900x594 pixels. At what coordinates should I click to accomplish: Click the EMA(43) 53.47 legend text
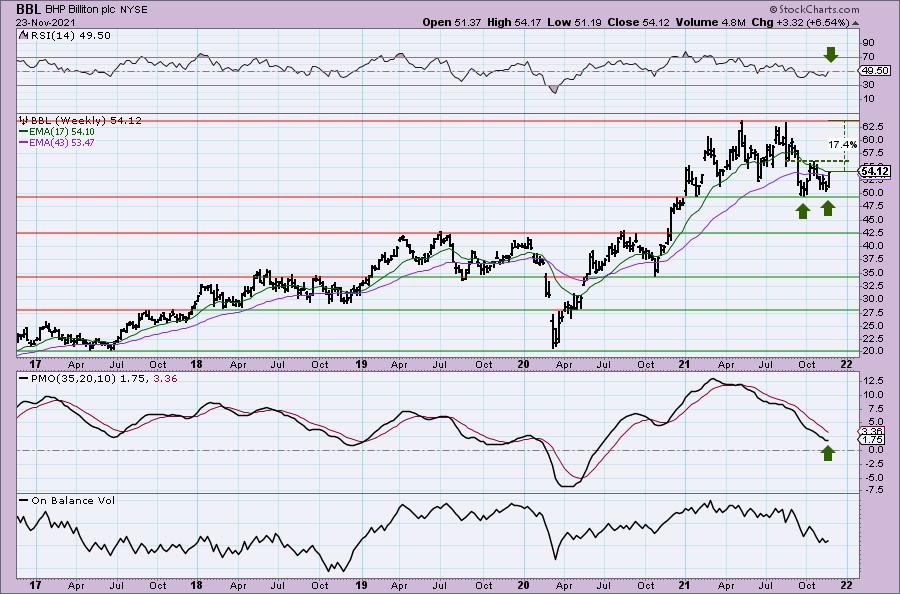coord(62,142)
